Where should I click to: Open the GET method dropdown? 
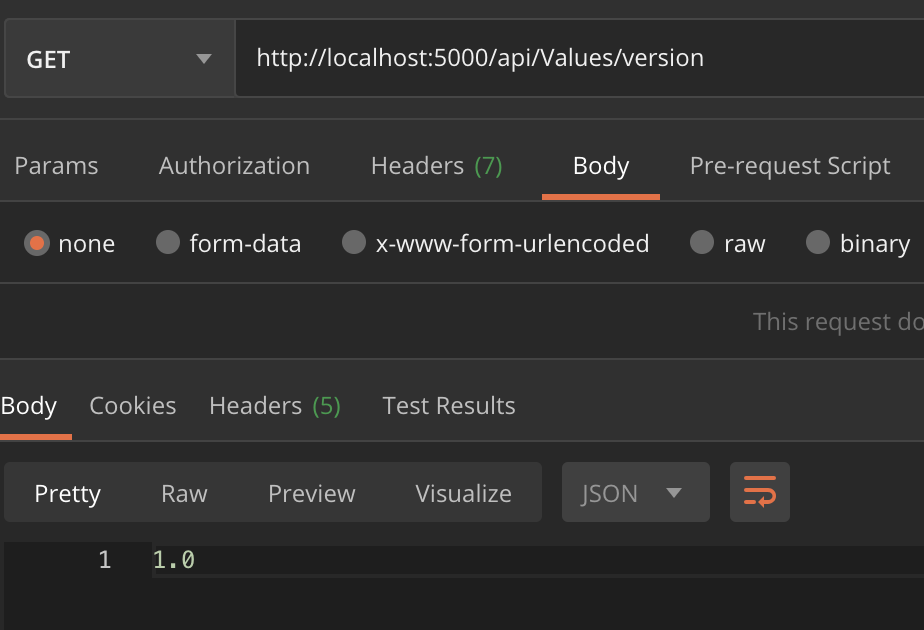[x=120, y=58]
